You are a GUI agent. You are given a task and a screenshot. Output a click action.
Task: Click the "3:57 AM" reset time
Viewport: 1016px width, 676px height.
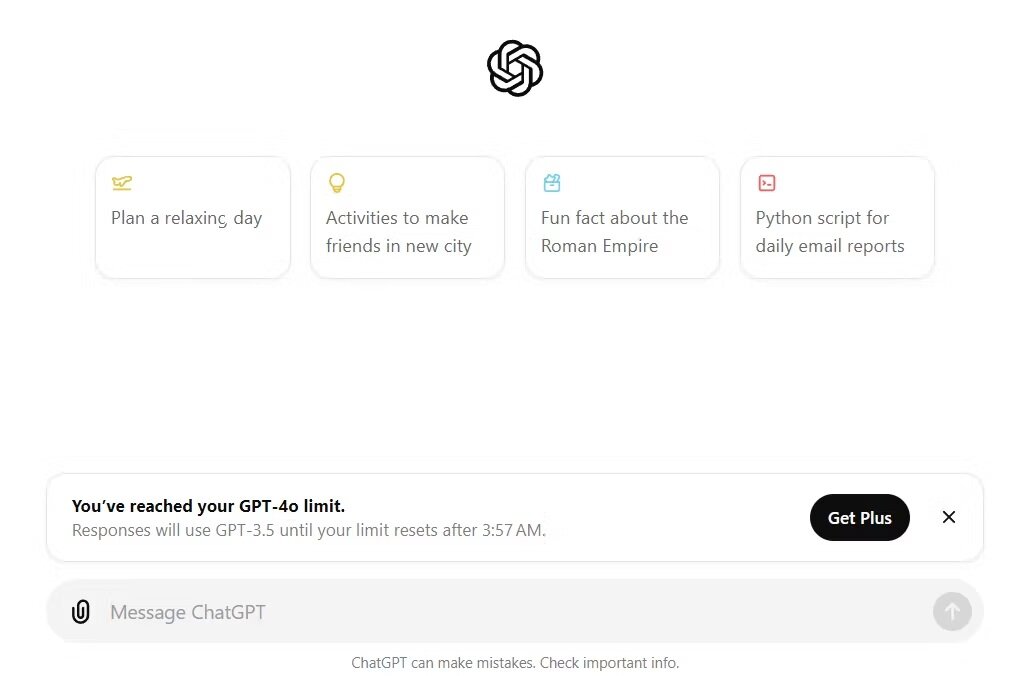pos(512,530)
